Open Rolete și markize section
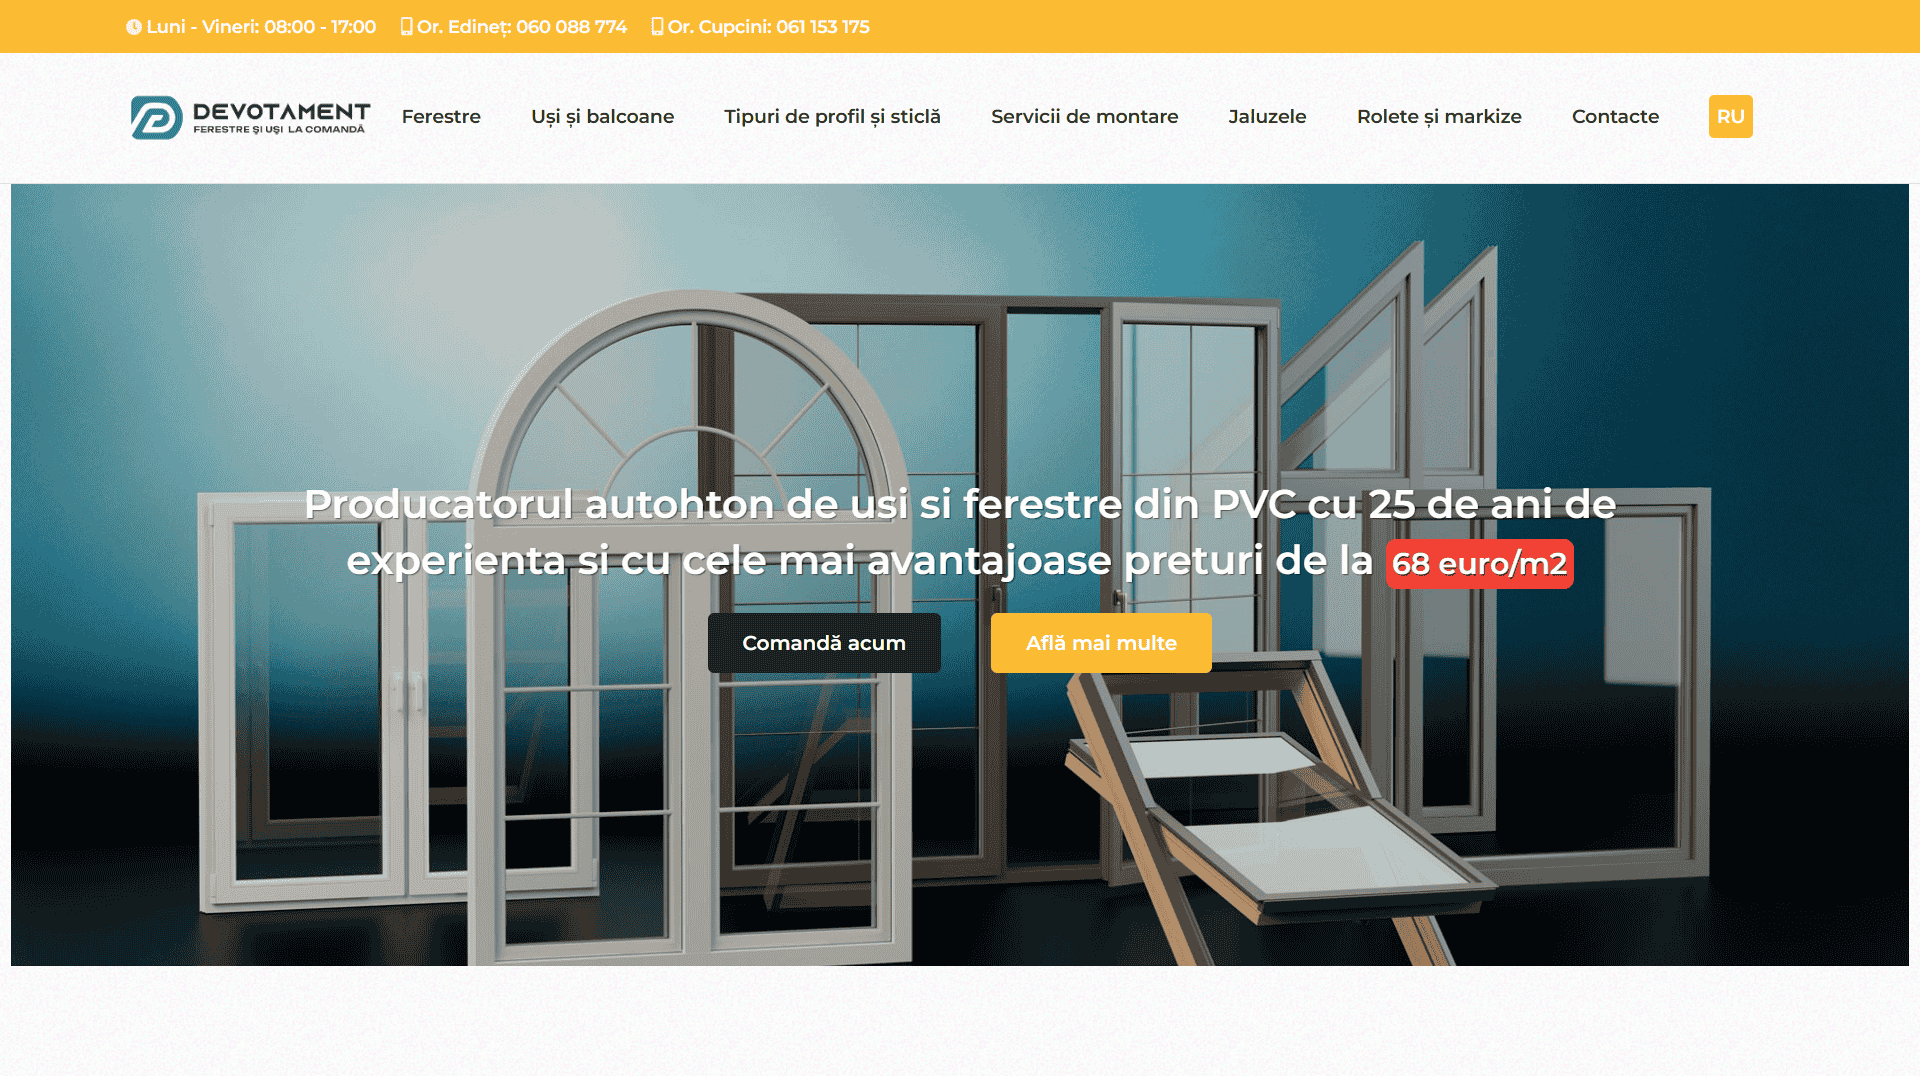This screenshot has height=1076, width=1920. click(1439, 116)
